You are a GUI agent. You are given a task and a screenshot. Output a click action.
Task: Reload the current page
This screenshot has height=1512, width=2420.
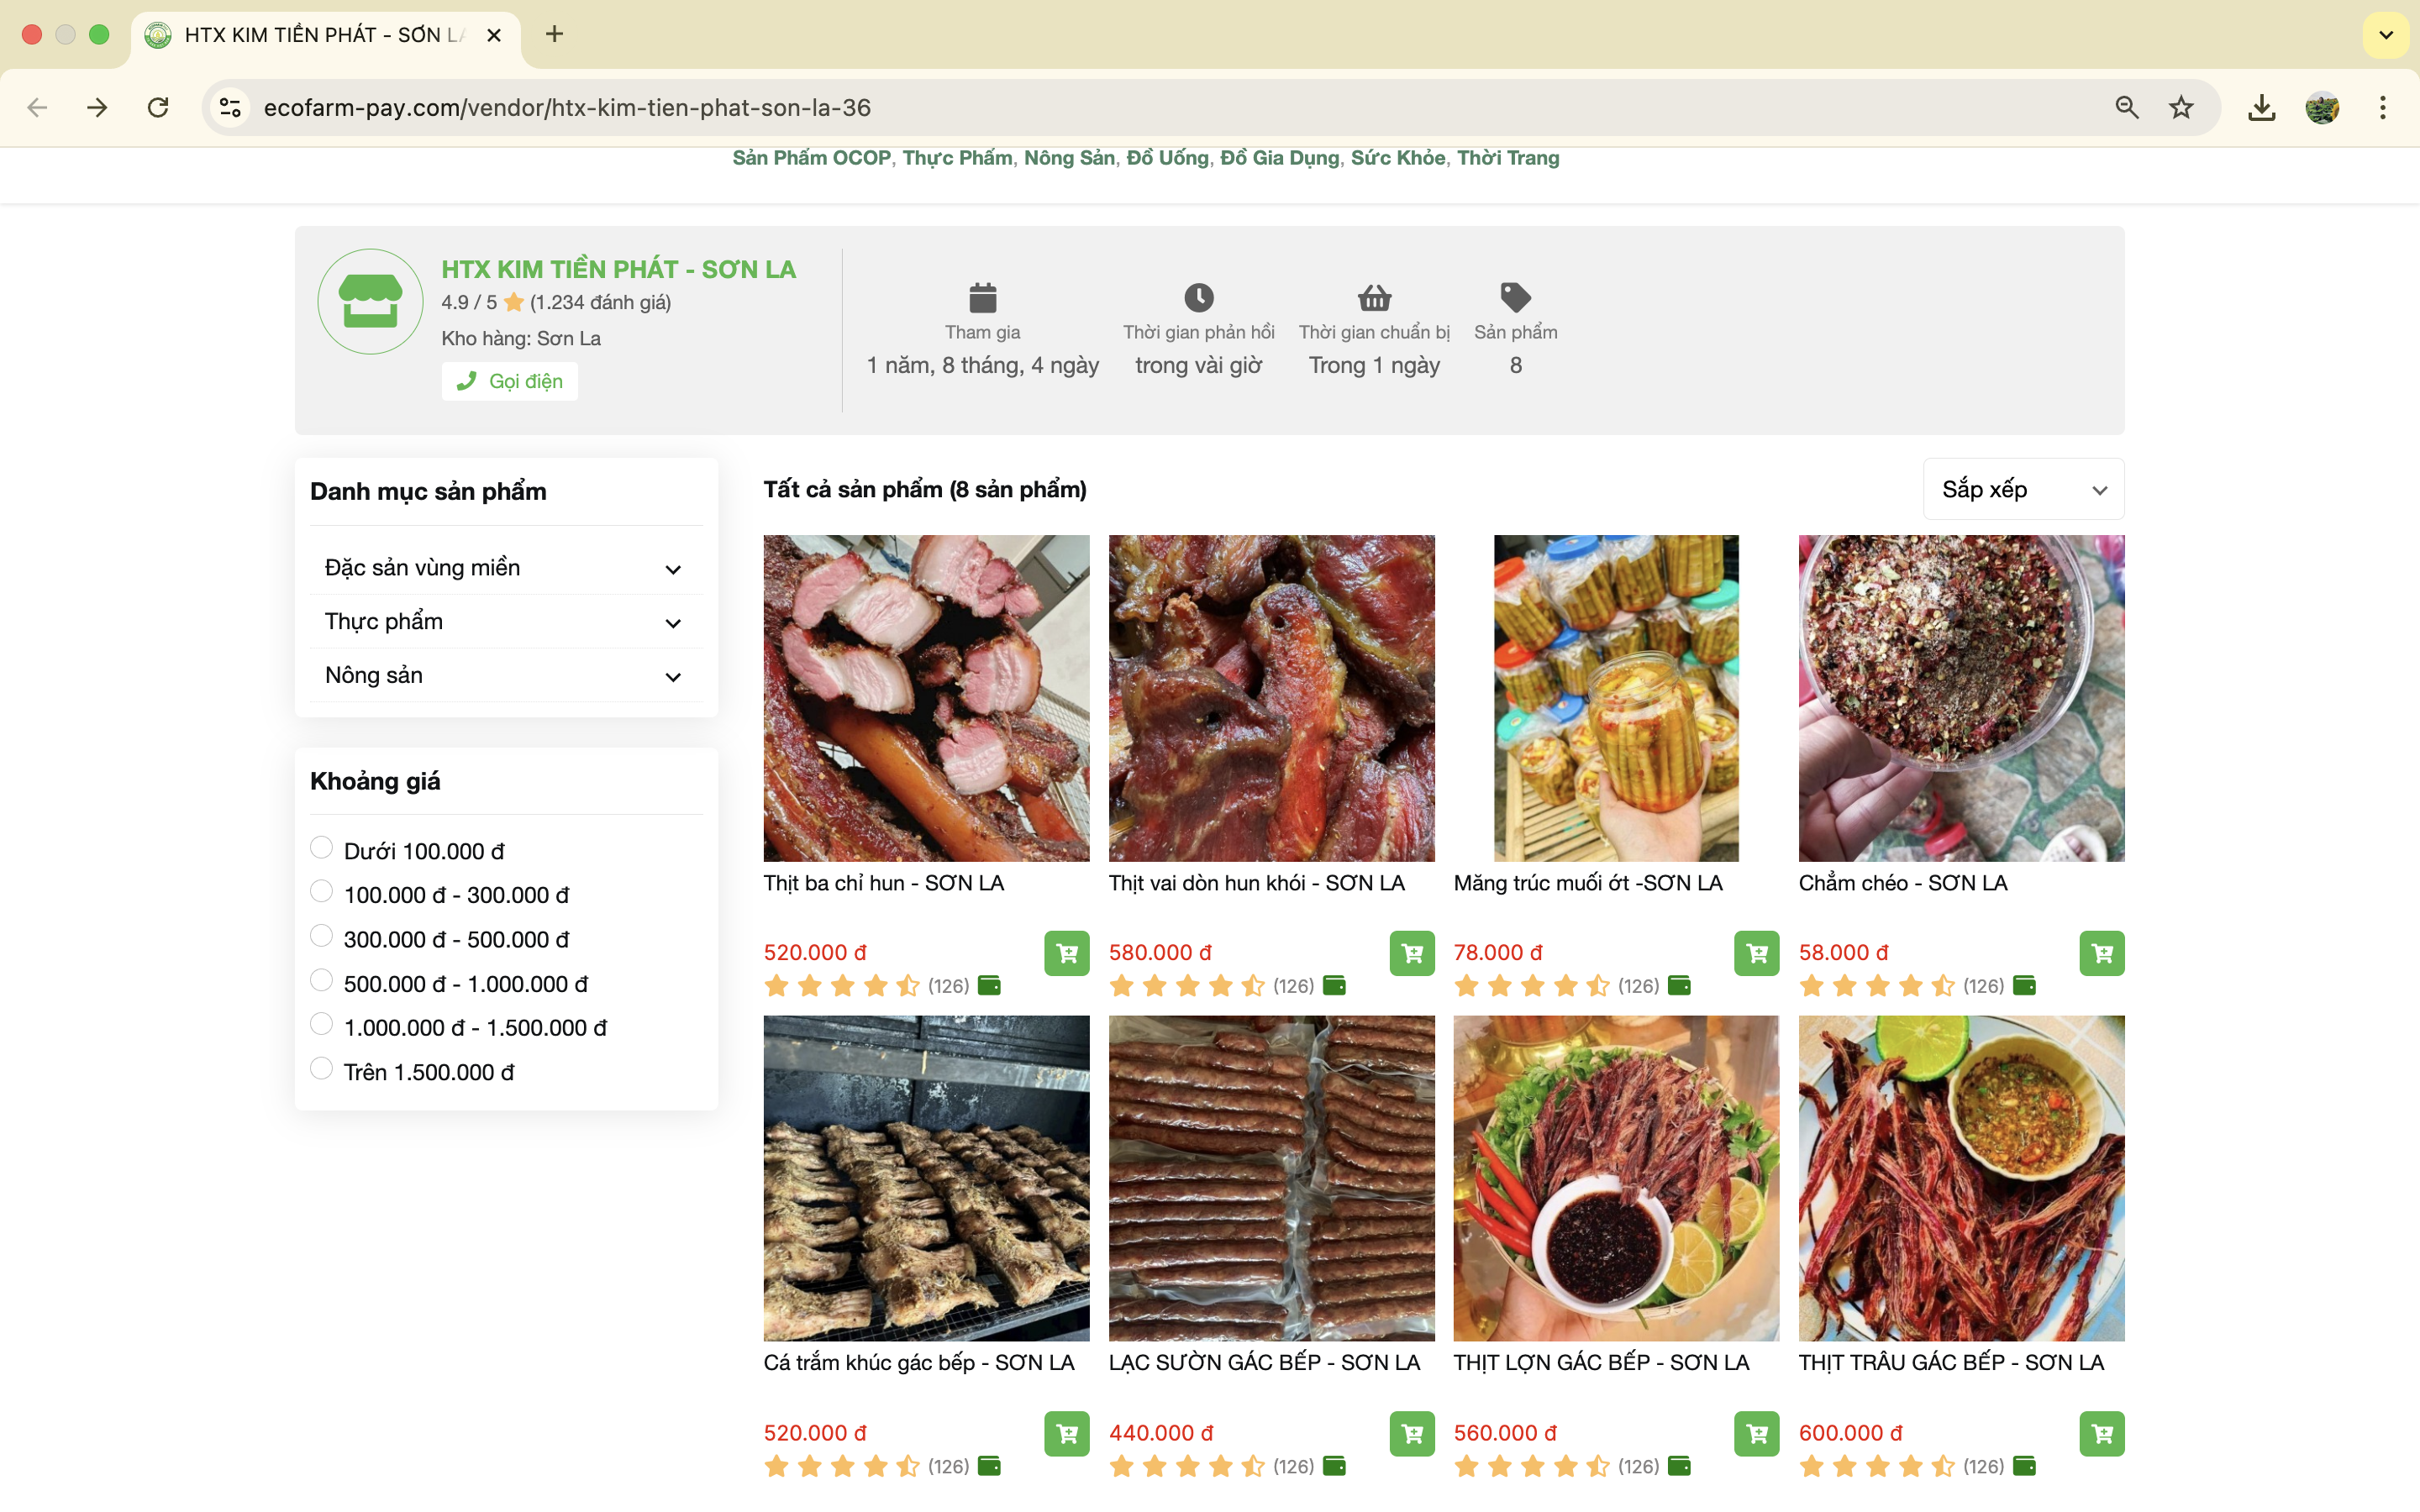tap(158, 107)
